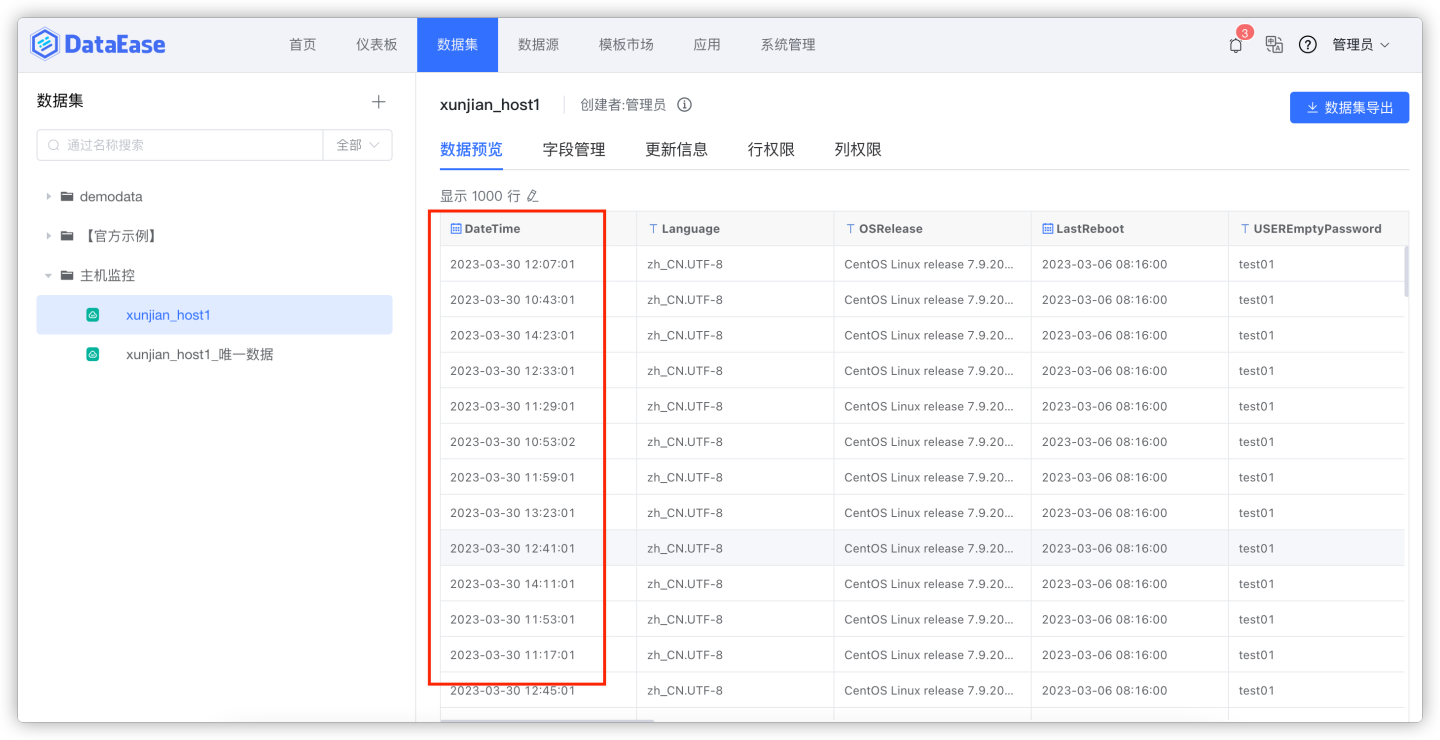This screenshot has height=740, width=1440.
Task: Open the help question mark icon
Action: tap(1308, 44)
